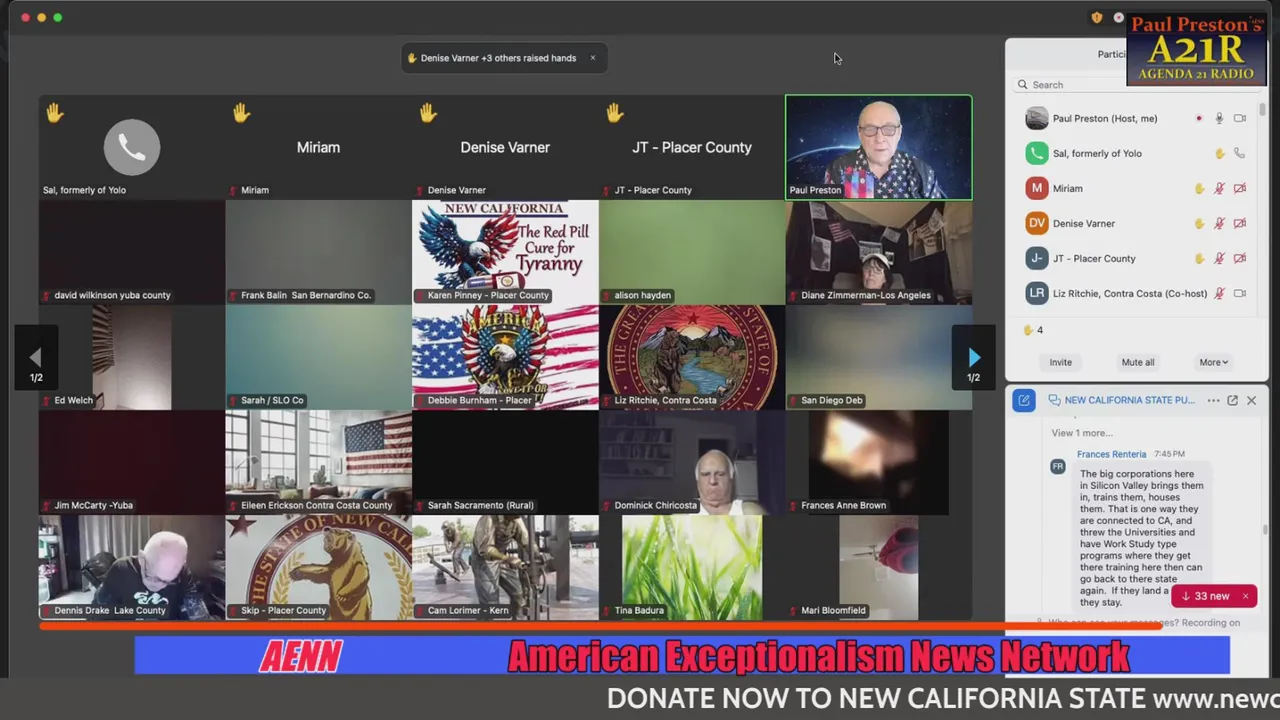This screenshot has height=720, width=1280.
Task: Click raised hand icon on Miriam's video tile
Action: pyautogui.click(x=241, y=113)
